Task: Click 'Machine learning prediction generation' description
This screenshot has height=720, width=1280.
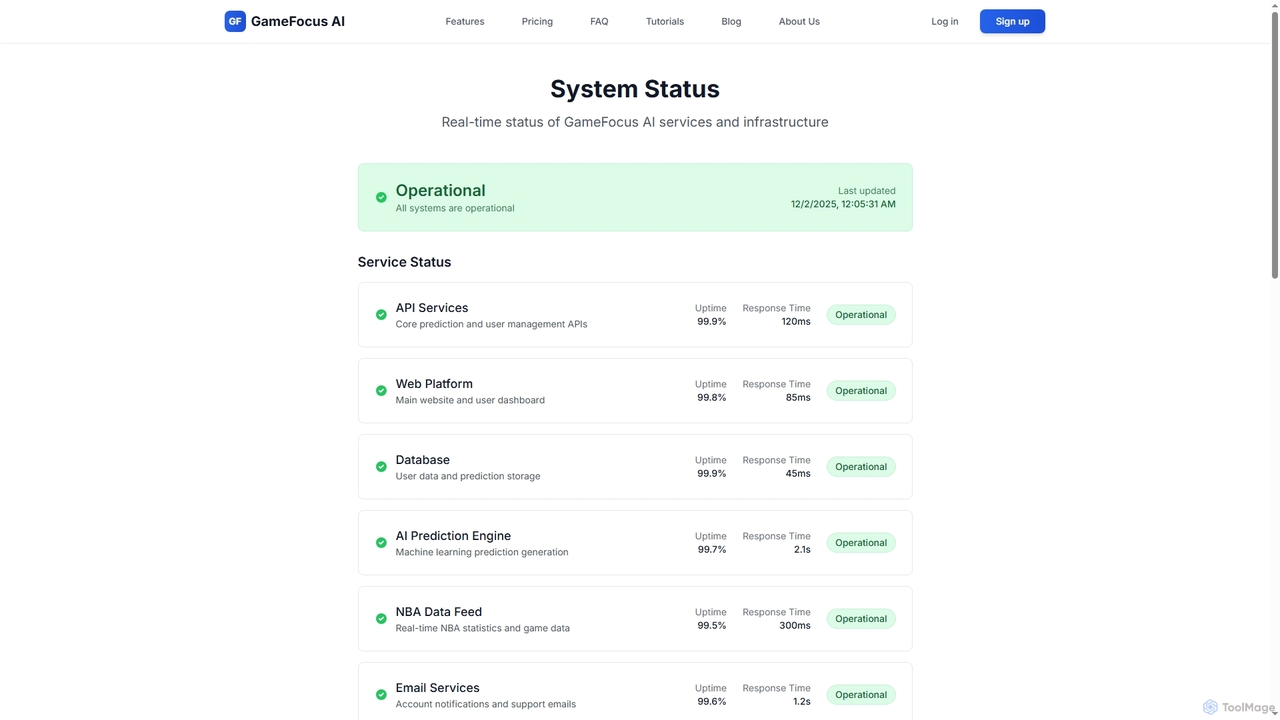Action: 482,552
